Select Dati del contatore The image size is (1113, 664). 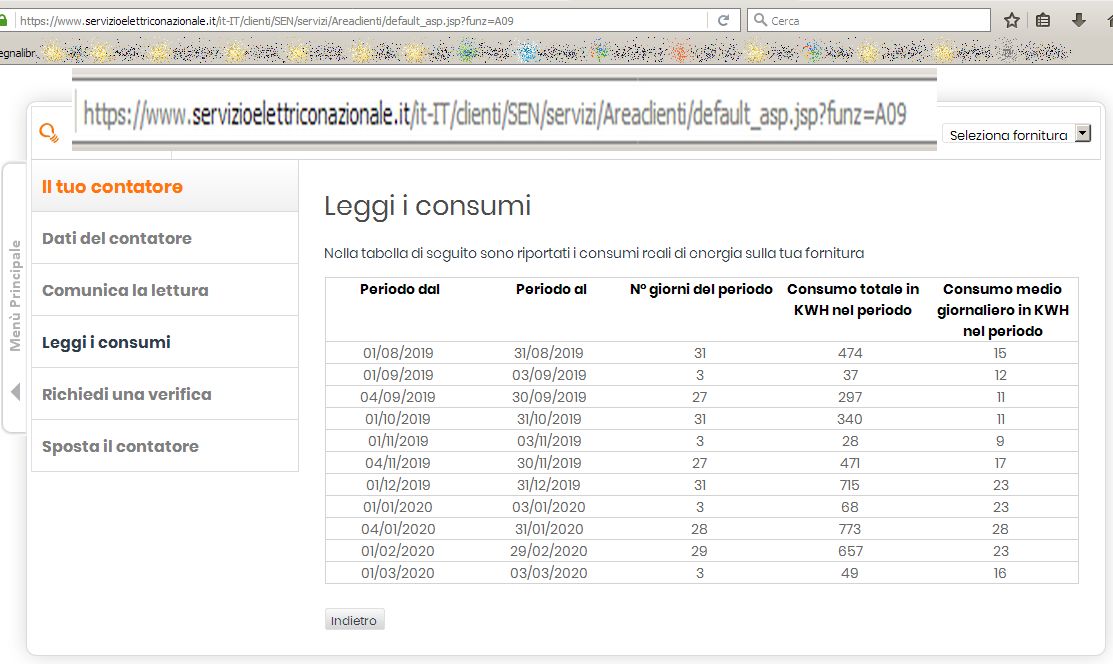pyautogui.click(x=117, y=238)
